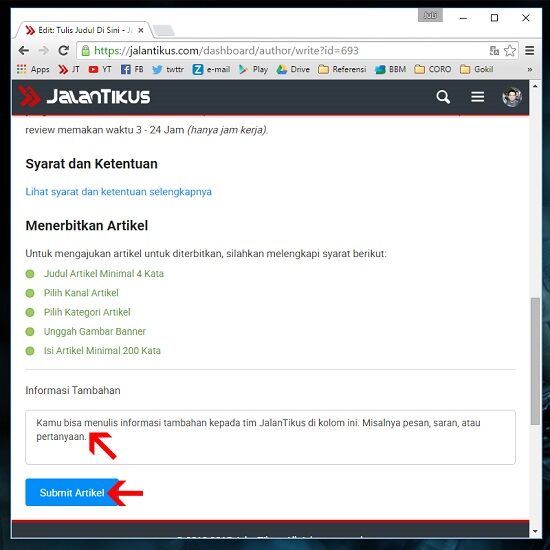The width and height of the screenshot is (550, 550).
Task: Click the user profile avatar
Action: pyautogui.click(x=511, y=97)
